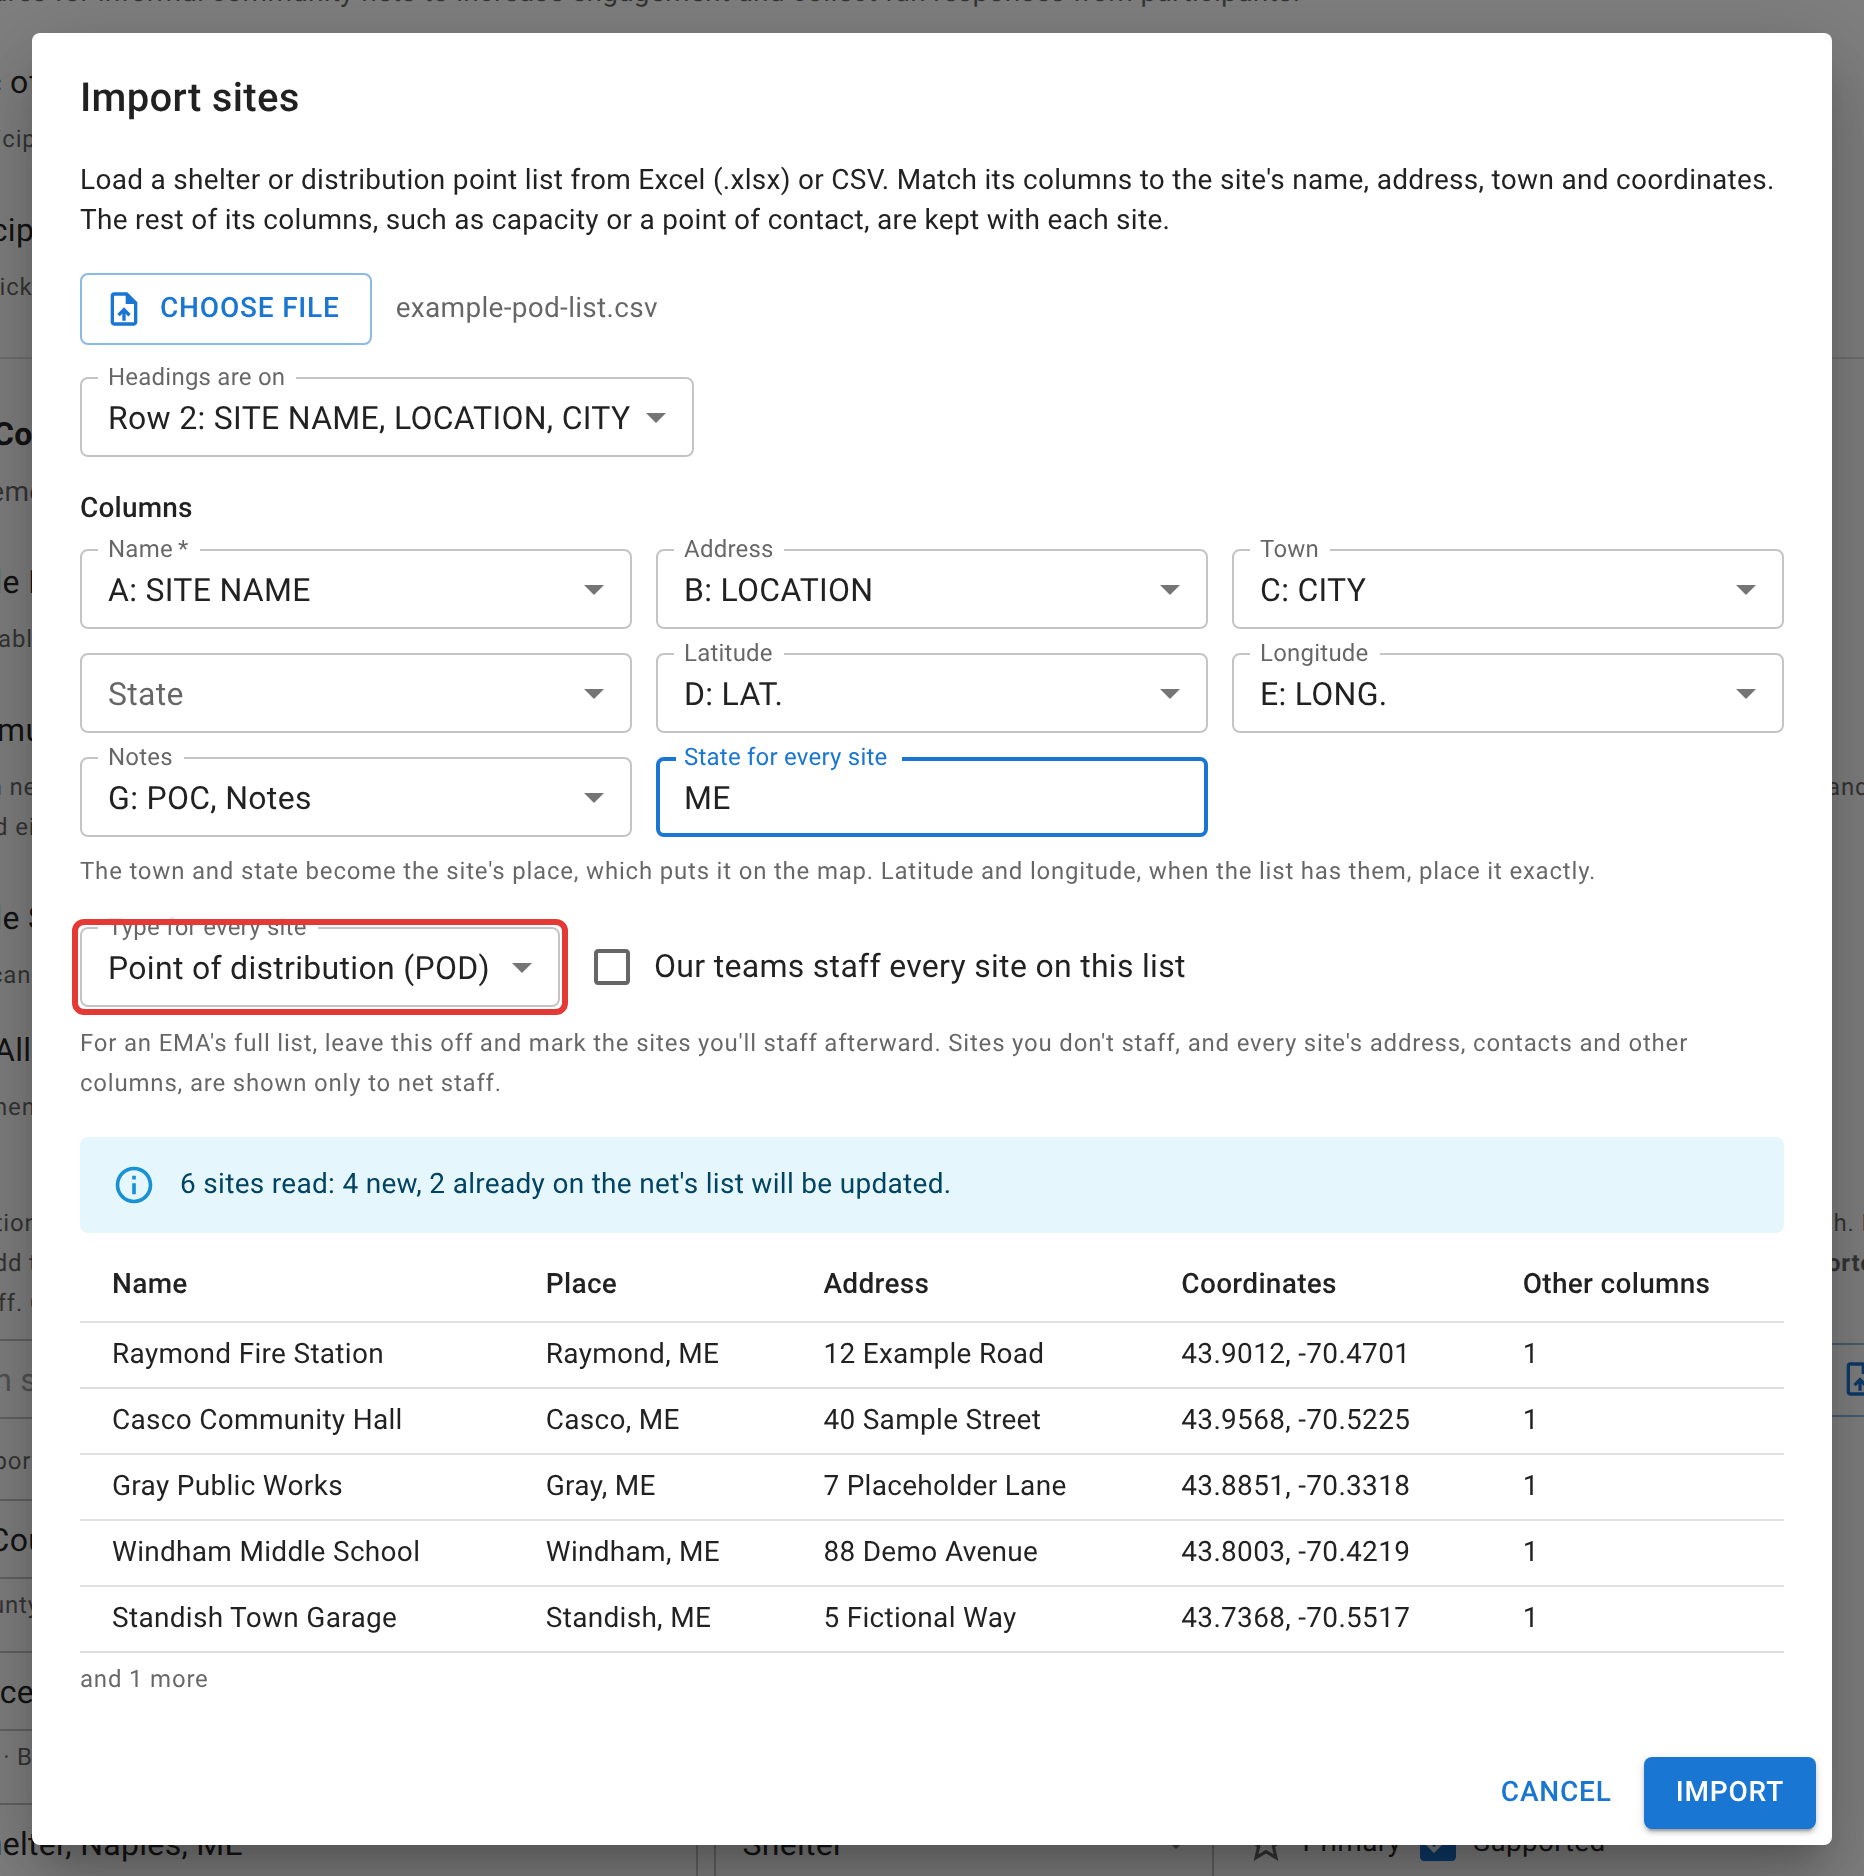Open the Notes column dropdown

coord(356,797)
